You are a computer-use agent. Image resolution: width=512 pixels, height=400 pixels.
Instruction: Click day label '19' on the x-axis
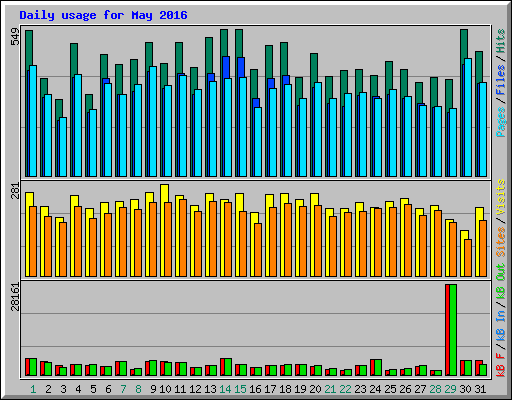(300, 389)
